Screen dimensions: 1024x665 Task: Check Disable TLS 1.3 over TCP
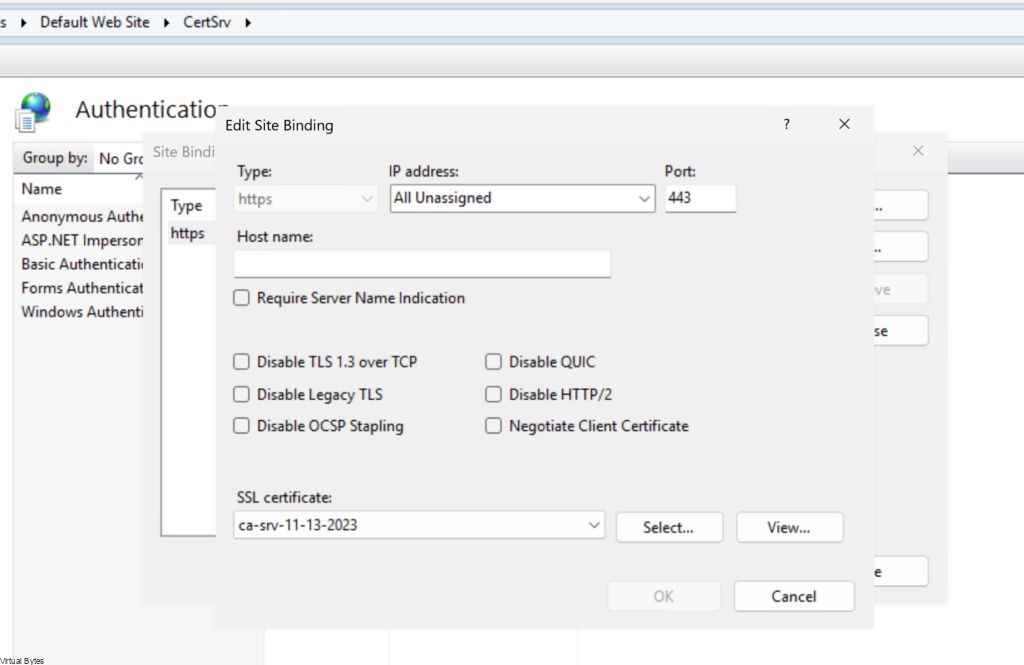(241, 362)
